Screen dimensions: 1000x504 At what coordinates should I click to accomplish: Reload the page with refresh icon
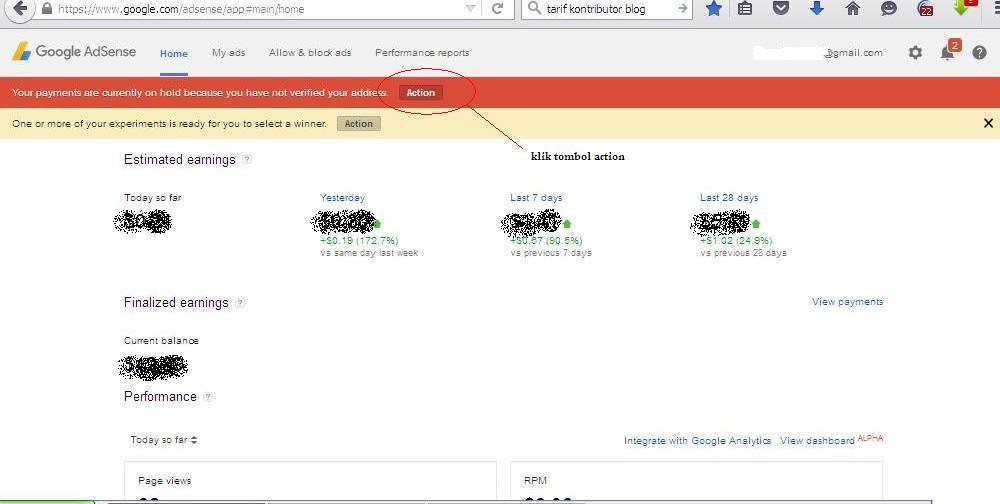pos(497,9)
